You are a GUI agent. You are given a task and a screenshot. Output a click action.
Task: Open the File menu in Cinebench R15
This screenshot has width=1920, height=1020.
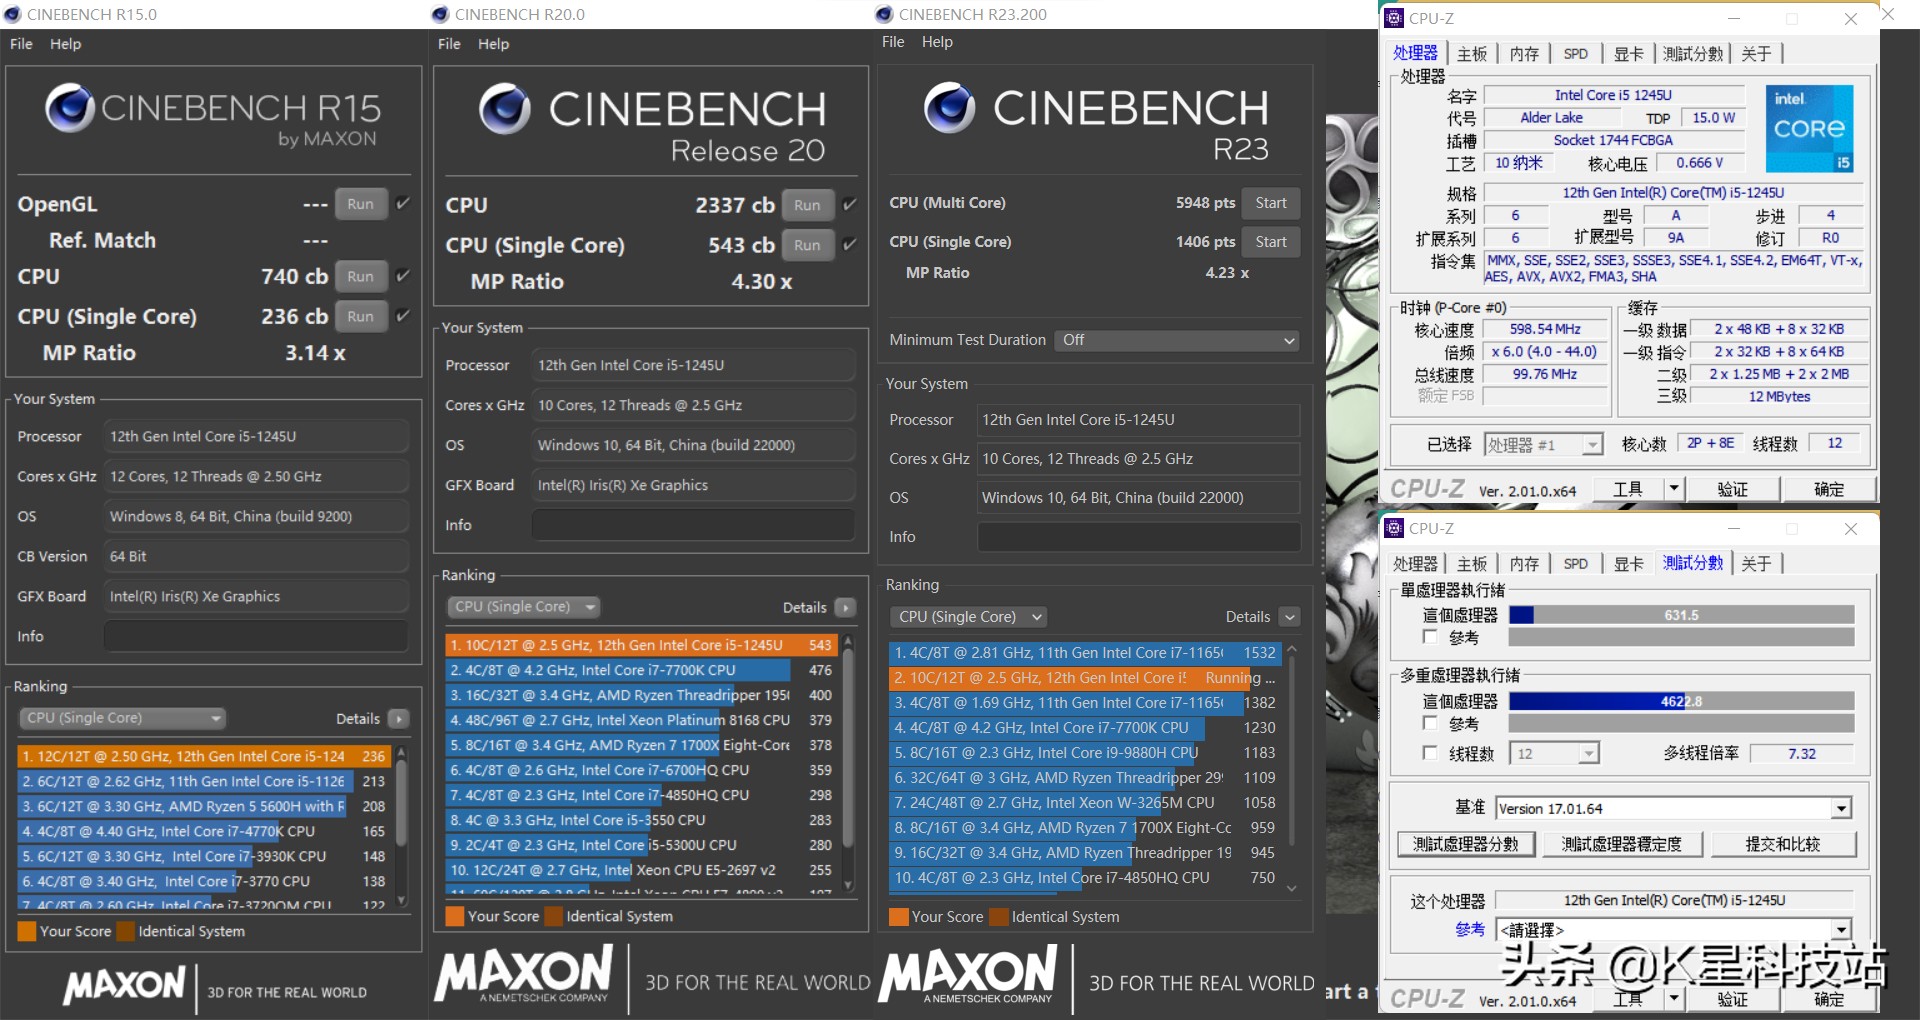tap(21, 44)
